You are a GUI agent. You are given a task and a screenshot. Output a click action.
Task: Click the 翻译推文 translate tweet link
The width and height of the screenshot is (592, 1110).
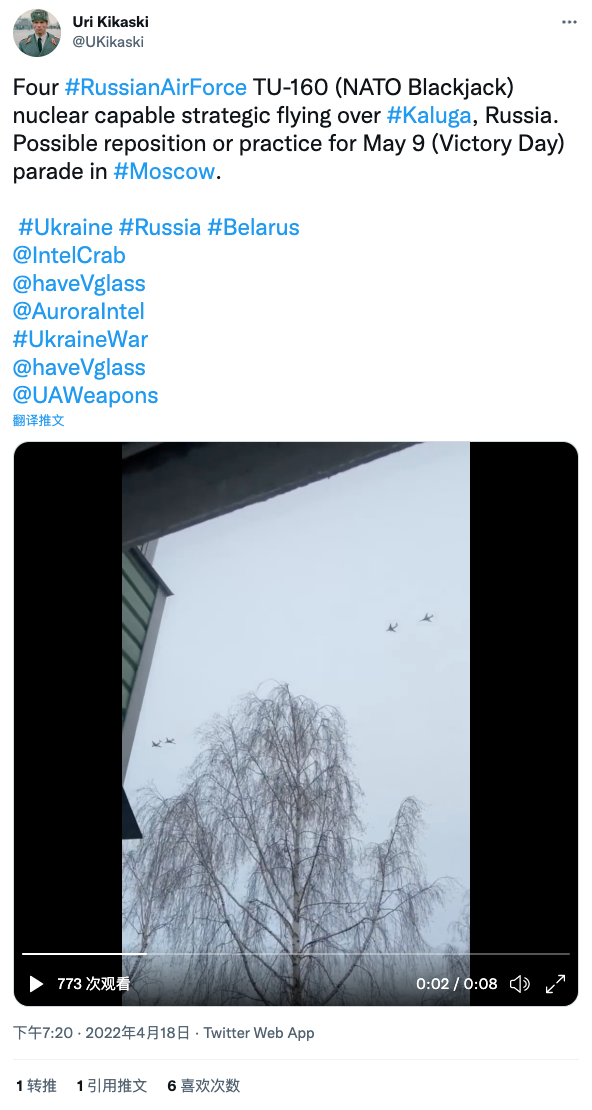pyautogui.click(x=39, y=420)
